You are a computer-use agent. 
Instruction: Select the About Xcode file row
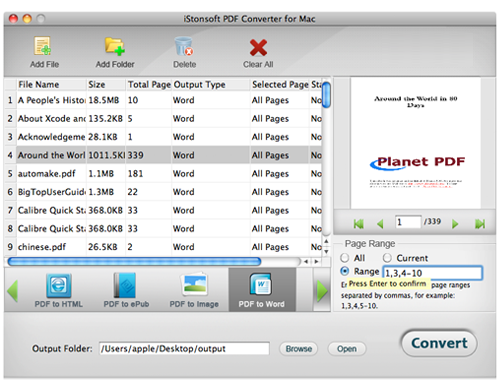coord(163,118)
